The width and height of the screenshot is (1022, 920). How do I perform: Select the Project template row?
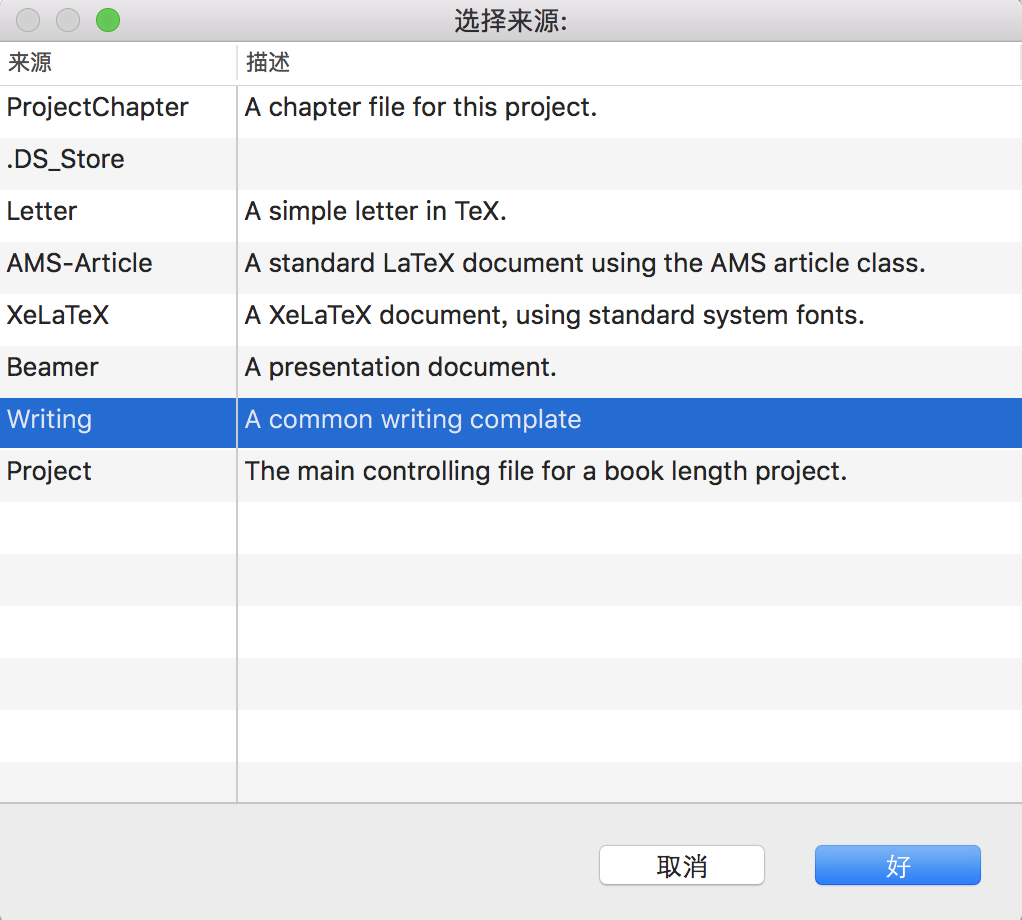(48, 471)
